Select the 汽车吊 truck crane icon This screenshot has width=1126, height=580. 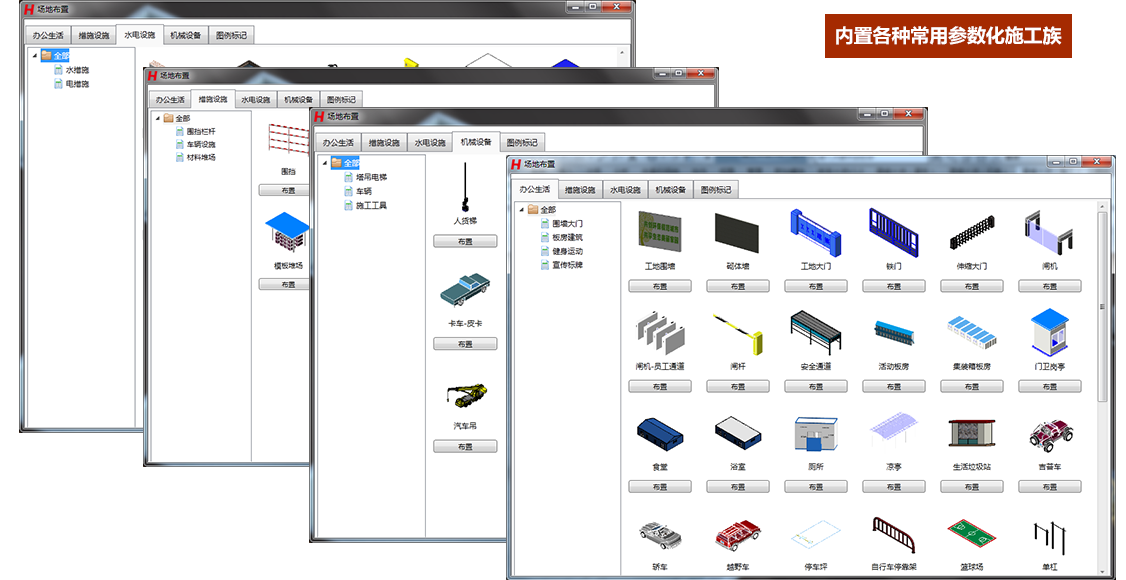(x=465, y=396)
